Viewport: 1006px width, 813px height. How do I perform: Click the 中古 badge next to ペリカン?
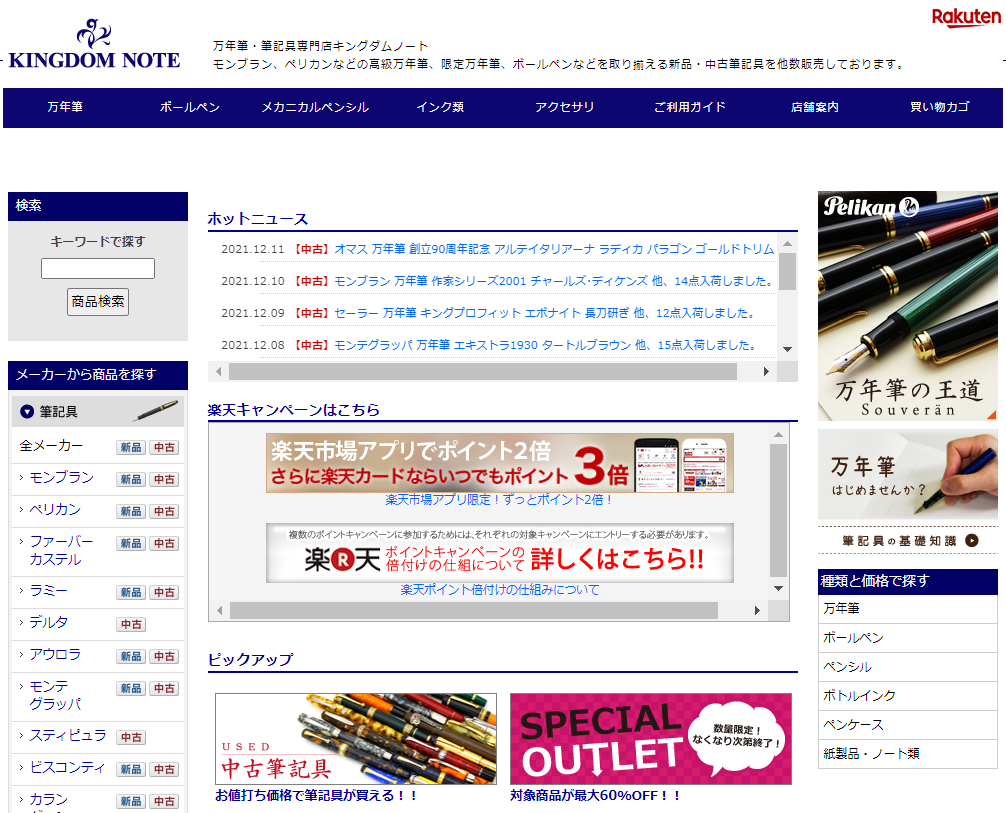(164, 512)
